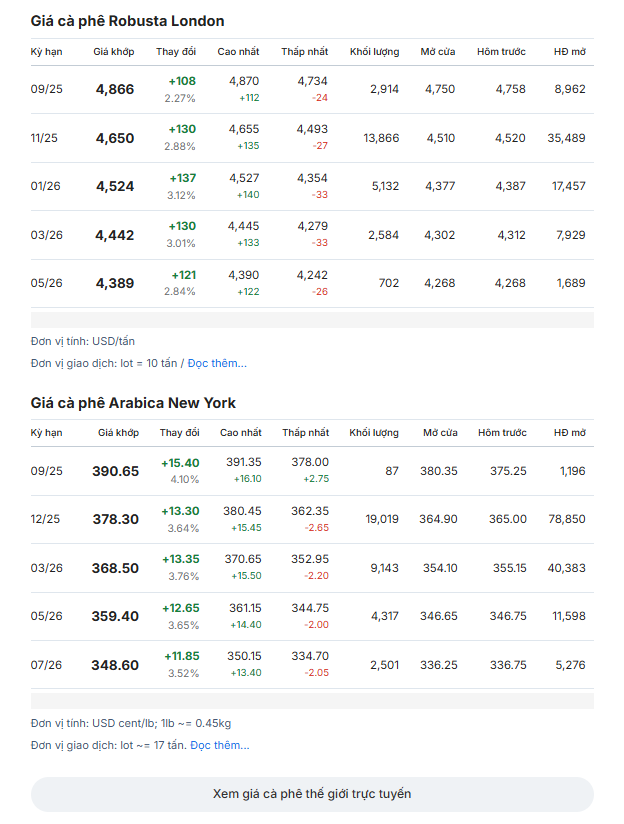Click Arabica horizontal scrollbar track below table
Viewport: 624px width, 824px height.
pos(312,701)
